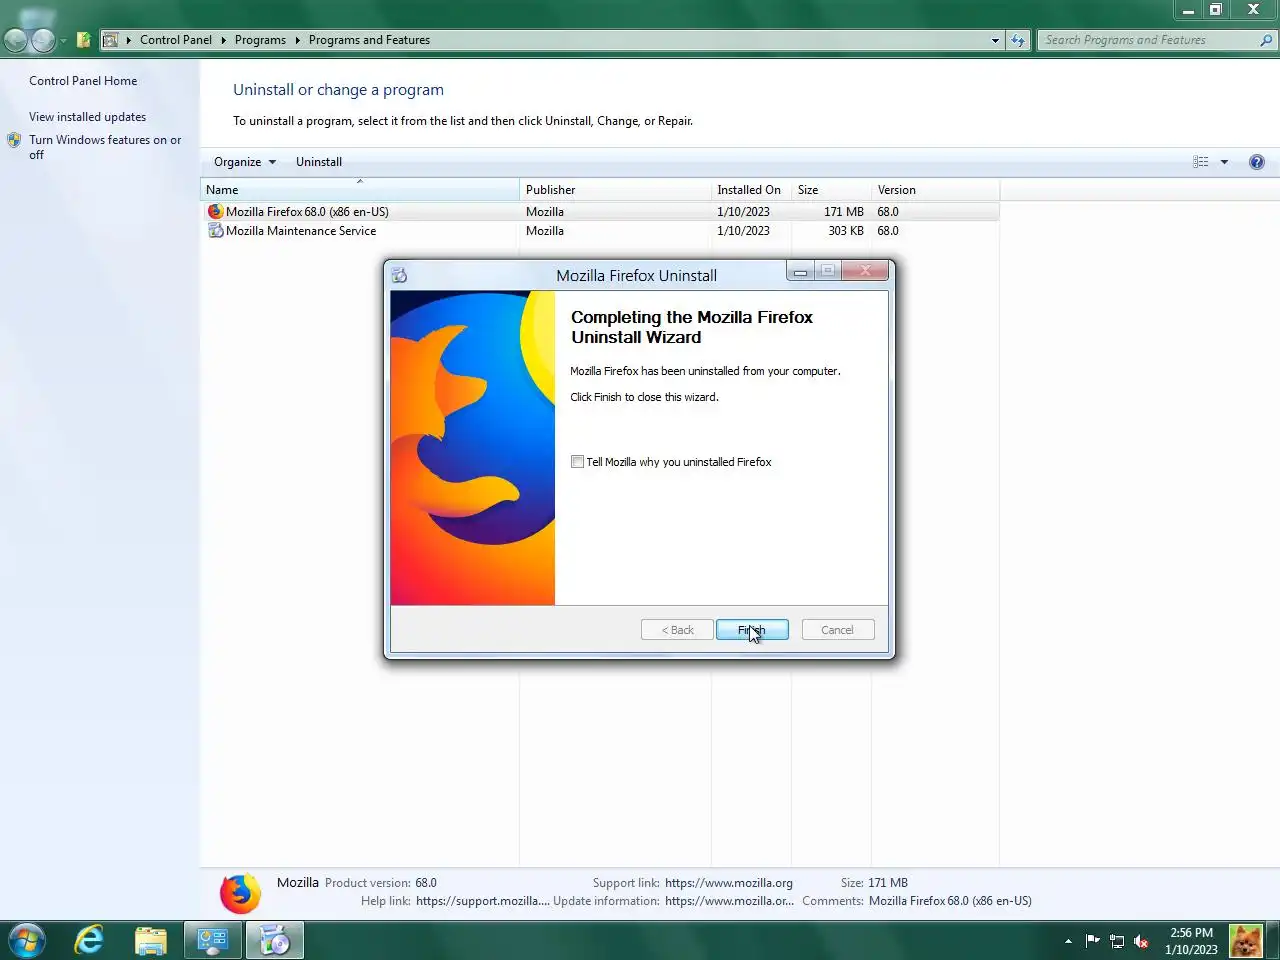1280x960 pixels.
Task: Click Programs and Features breadcrumb
Action: click(x=369, y=40)
